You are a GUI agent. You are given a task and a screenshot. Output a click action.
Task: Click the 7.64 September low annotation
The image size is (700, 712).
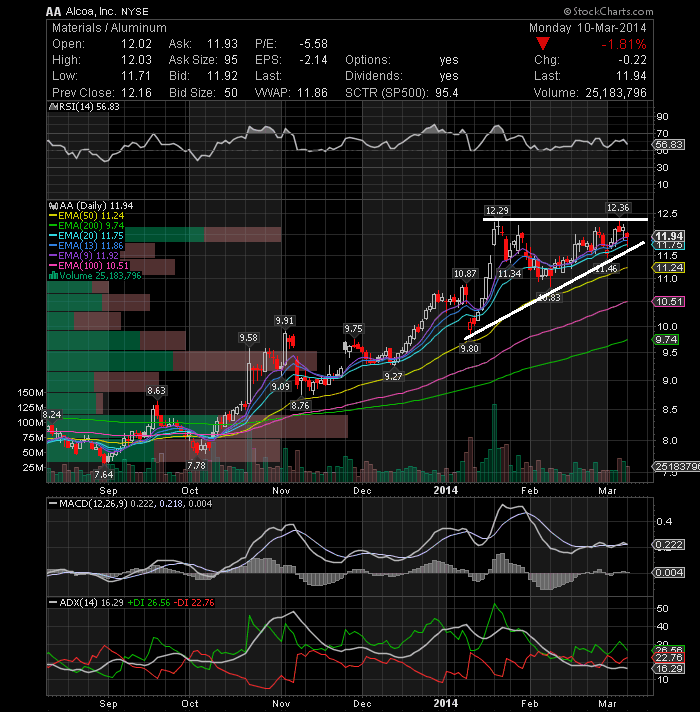104,475
